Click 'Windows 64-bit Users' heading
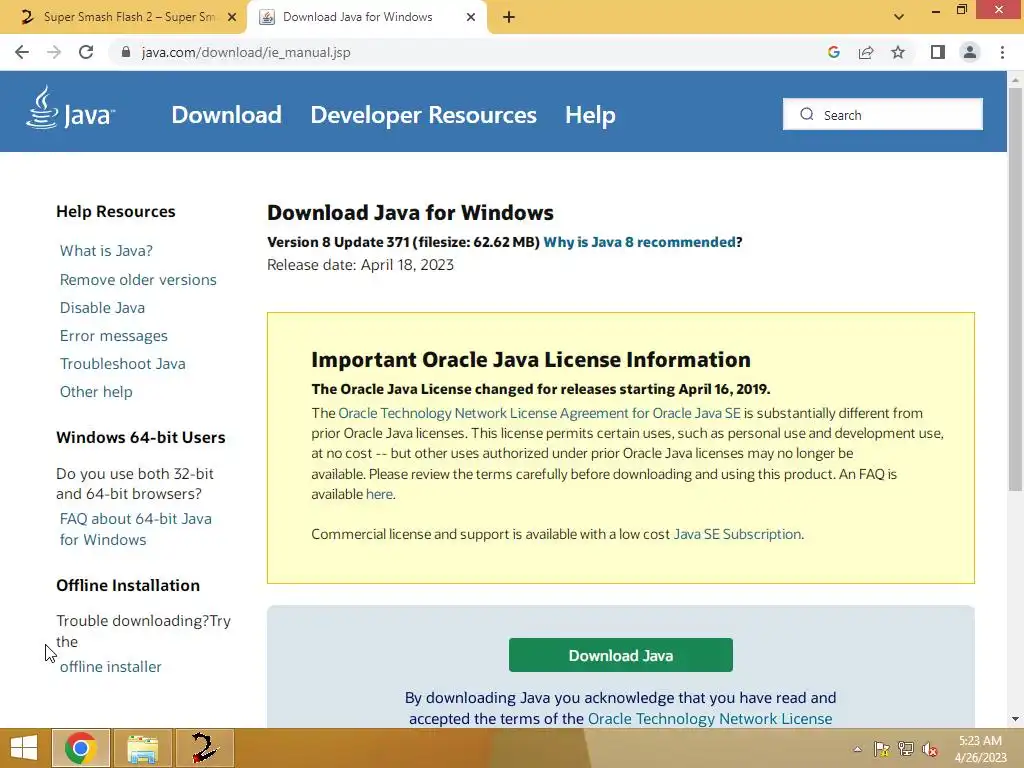The image size is (1024, 768). 140,438
